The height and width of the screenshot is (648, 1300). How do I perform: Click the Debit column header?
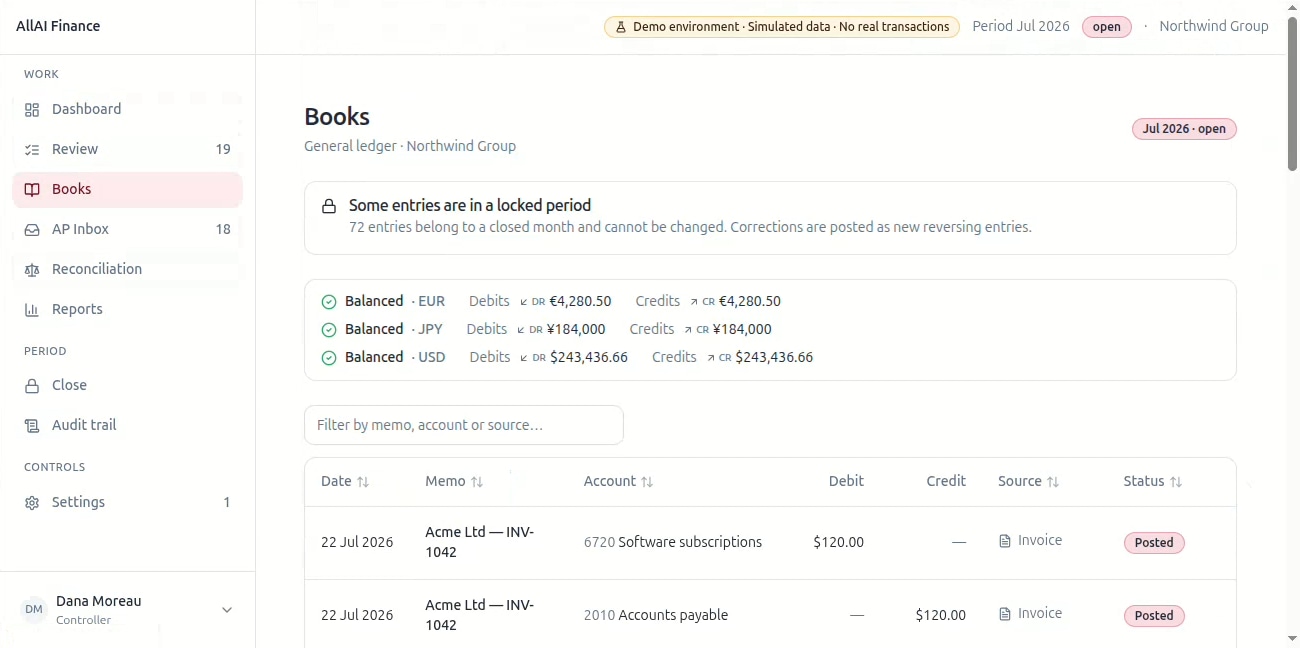(x=846, y=481)
